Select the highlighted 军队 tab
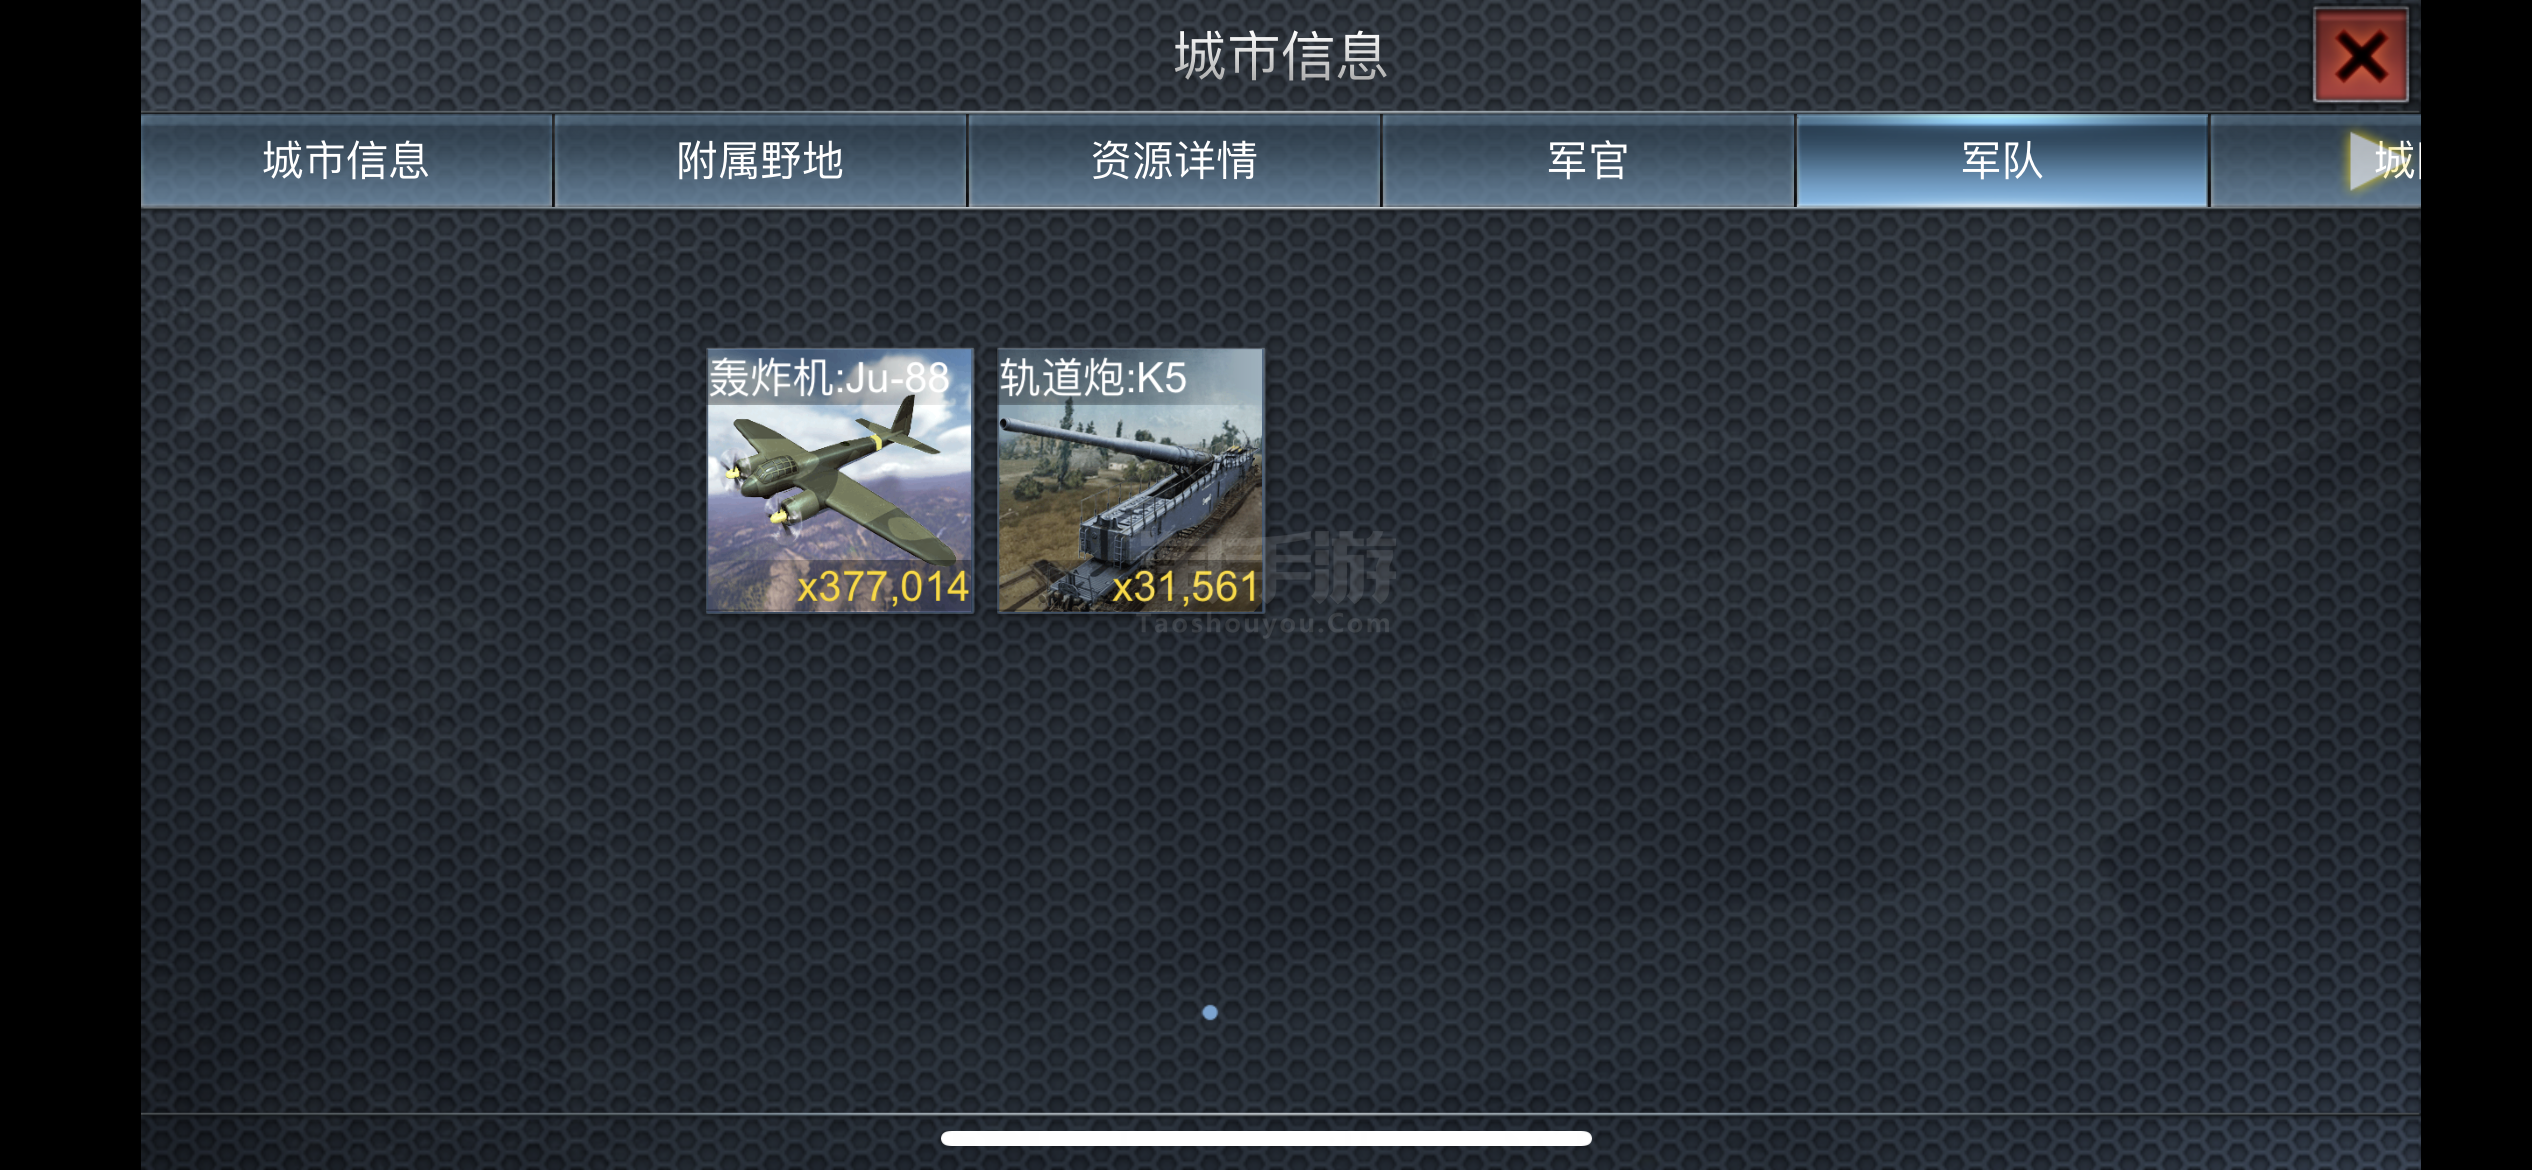This screenshot has width=2532, height=1170. click(x=2002, y=161)
